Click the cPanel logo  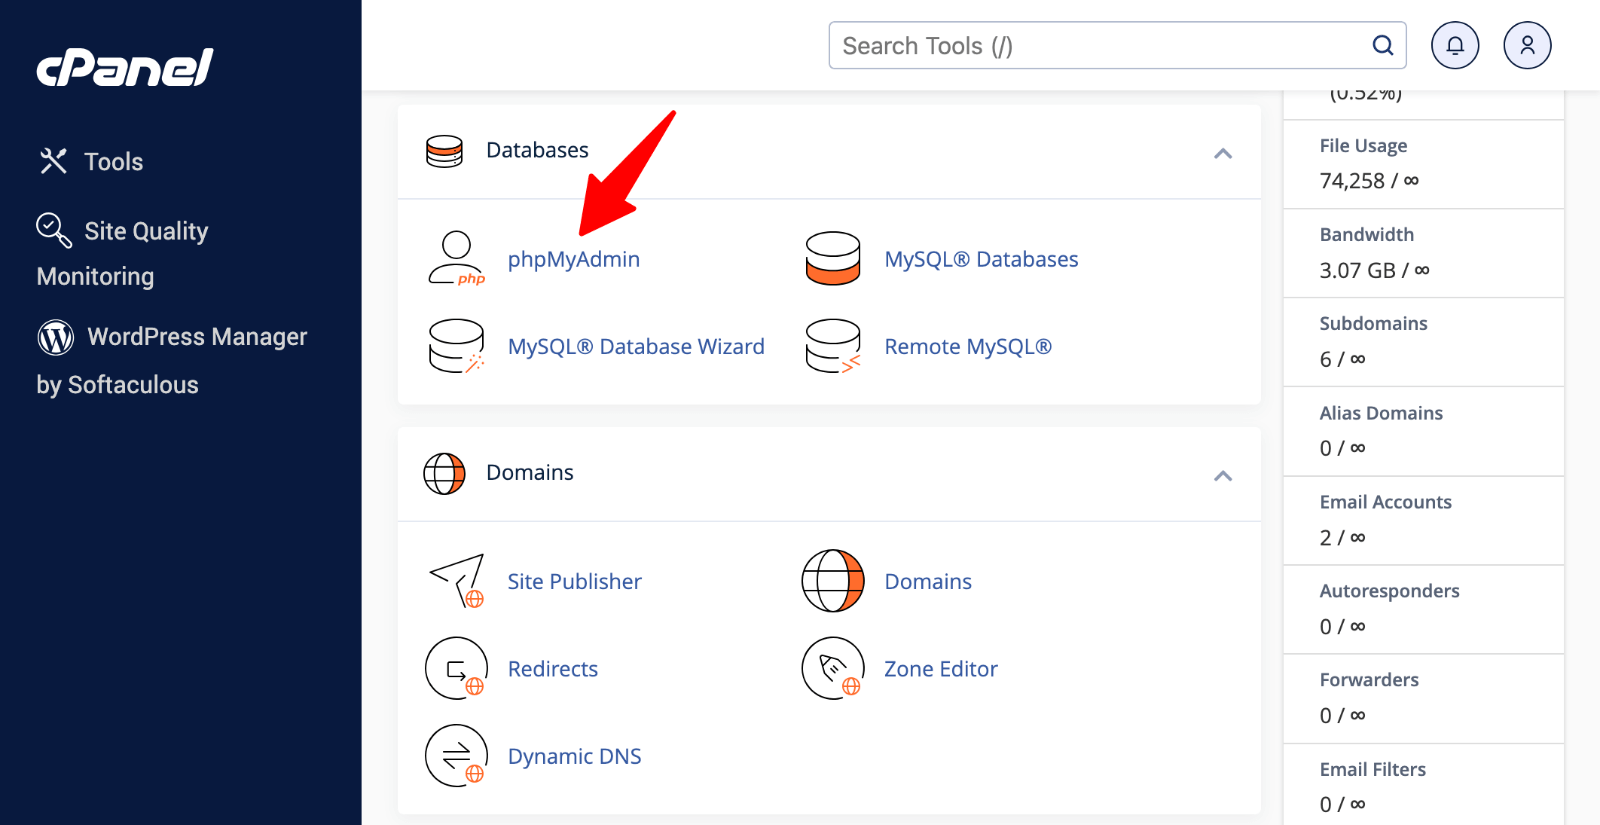point(125,68)
